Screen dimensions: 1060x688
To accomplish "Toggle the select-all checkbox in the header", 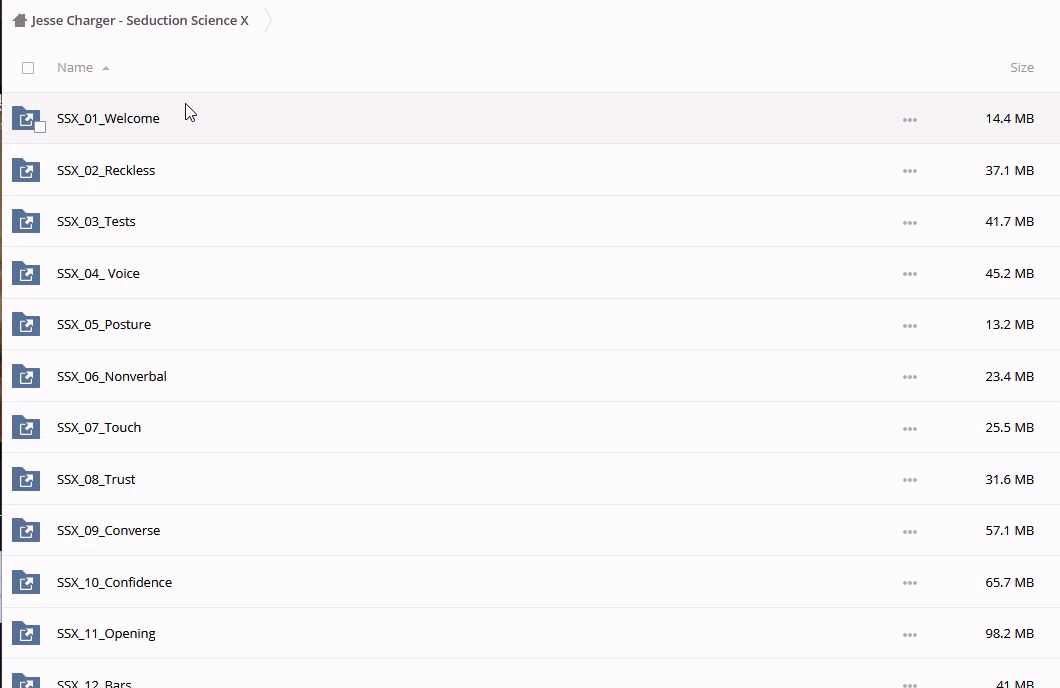I will (x=28, y=68).
